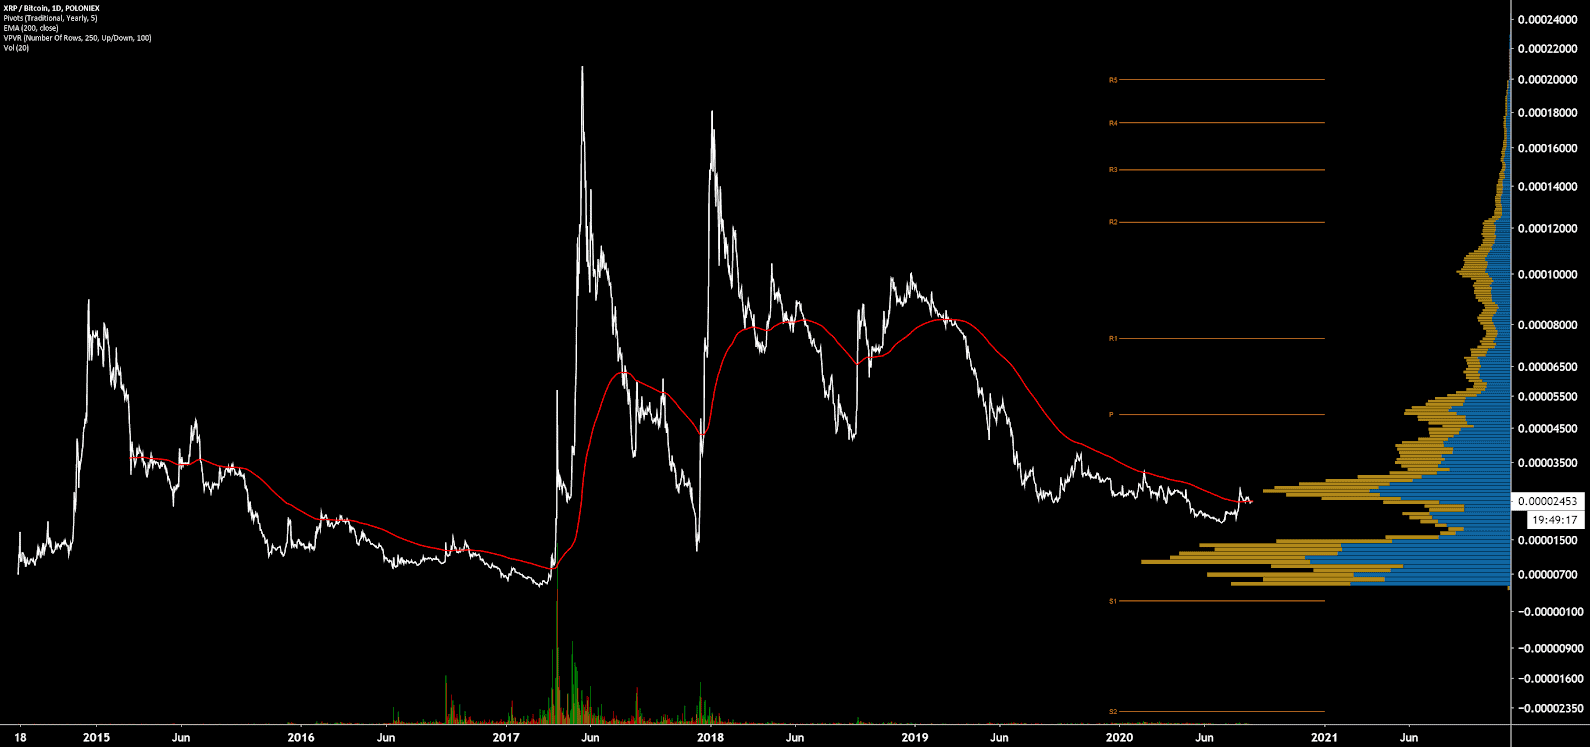Select the S2 support level label
This screenshot has width=1590, height=747.
click(1113, 712)
